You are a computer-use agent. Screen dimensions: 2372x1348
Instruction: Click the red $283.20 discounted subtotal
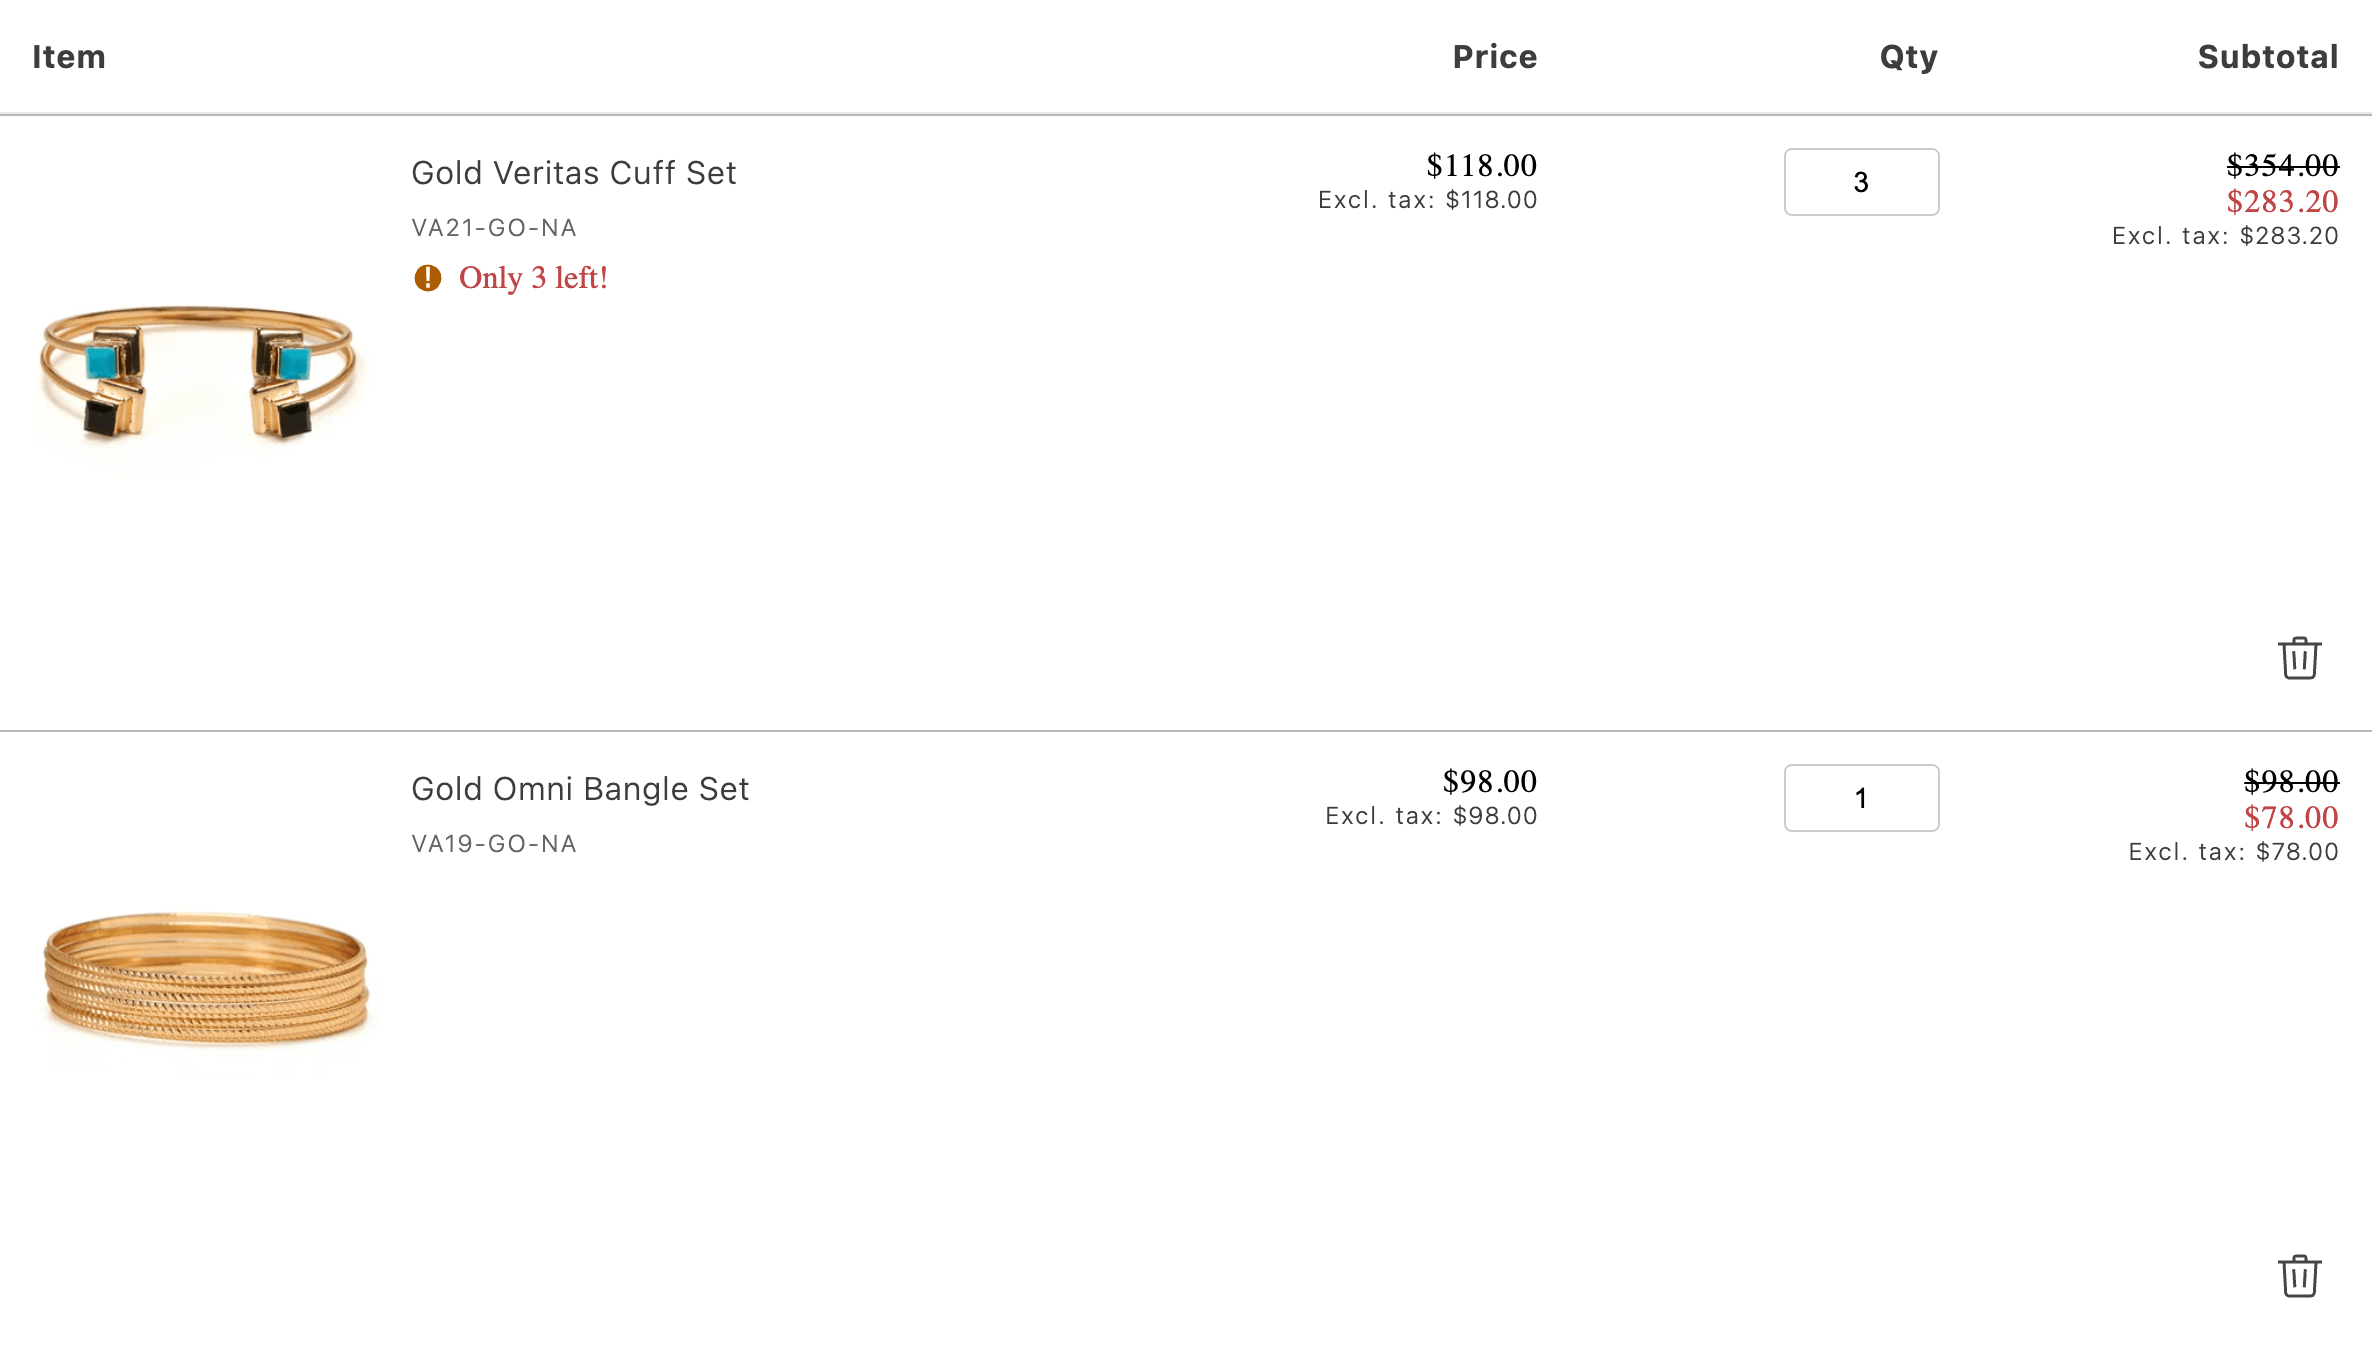click(2282, 202)
